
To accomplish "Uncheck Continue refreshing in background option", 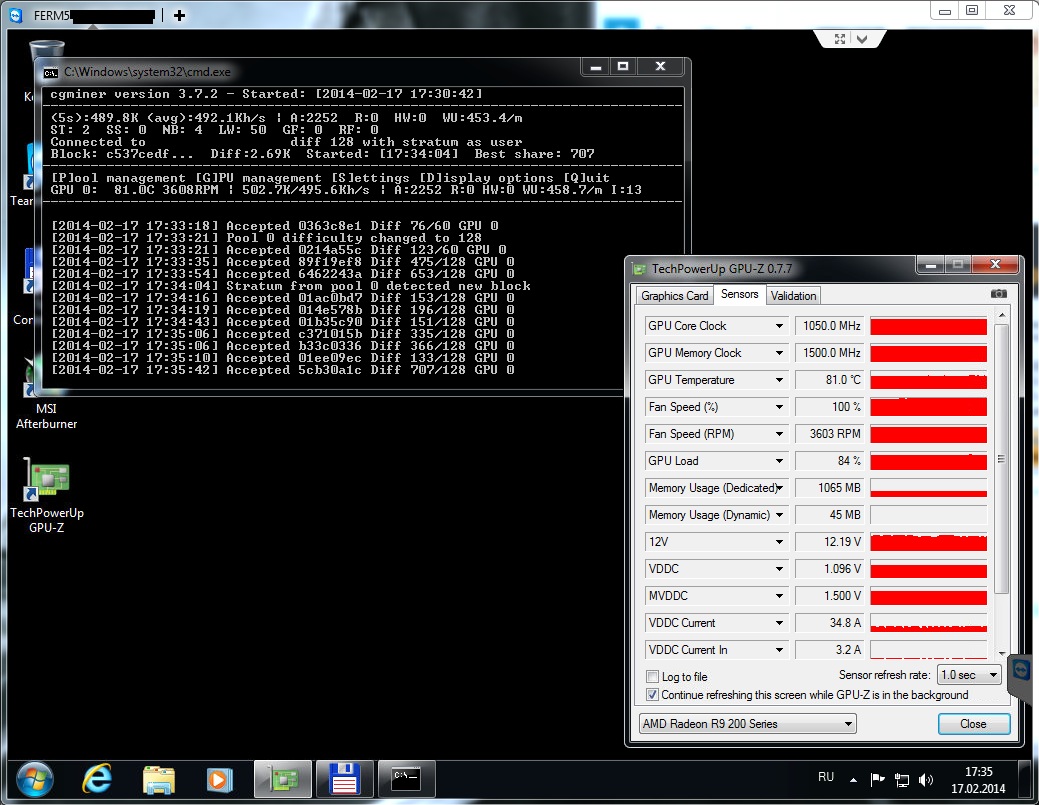I will click(653, 694).
